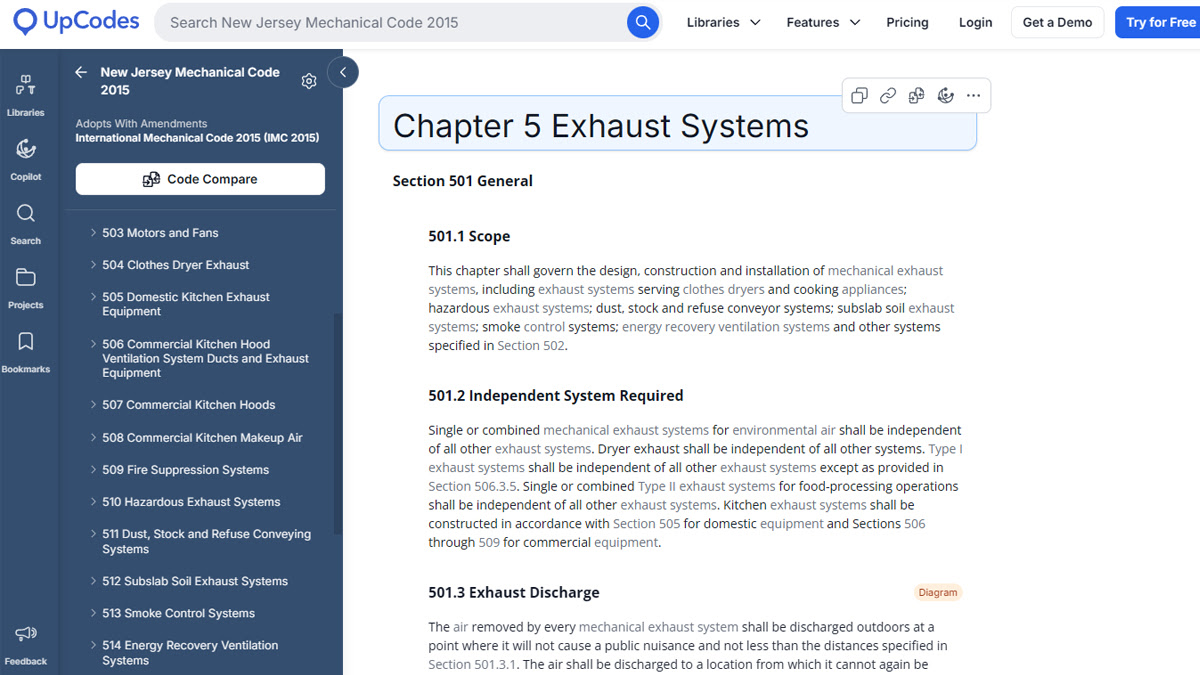Click the environmental air term link
The image size is (1200, 675).
coord(784,430)
